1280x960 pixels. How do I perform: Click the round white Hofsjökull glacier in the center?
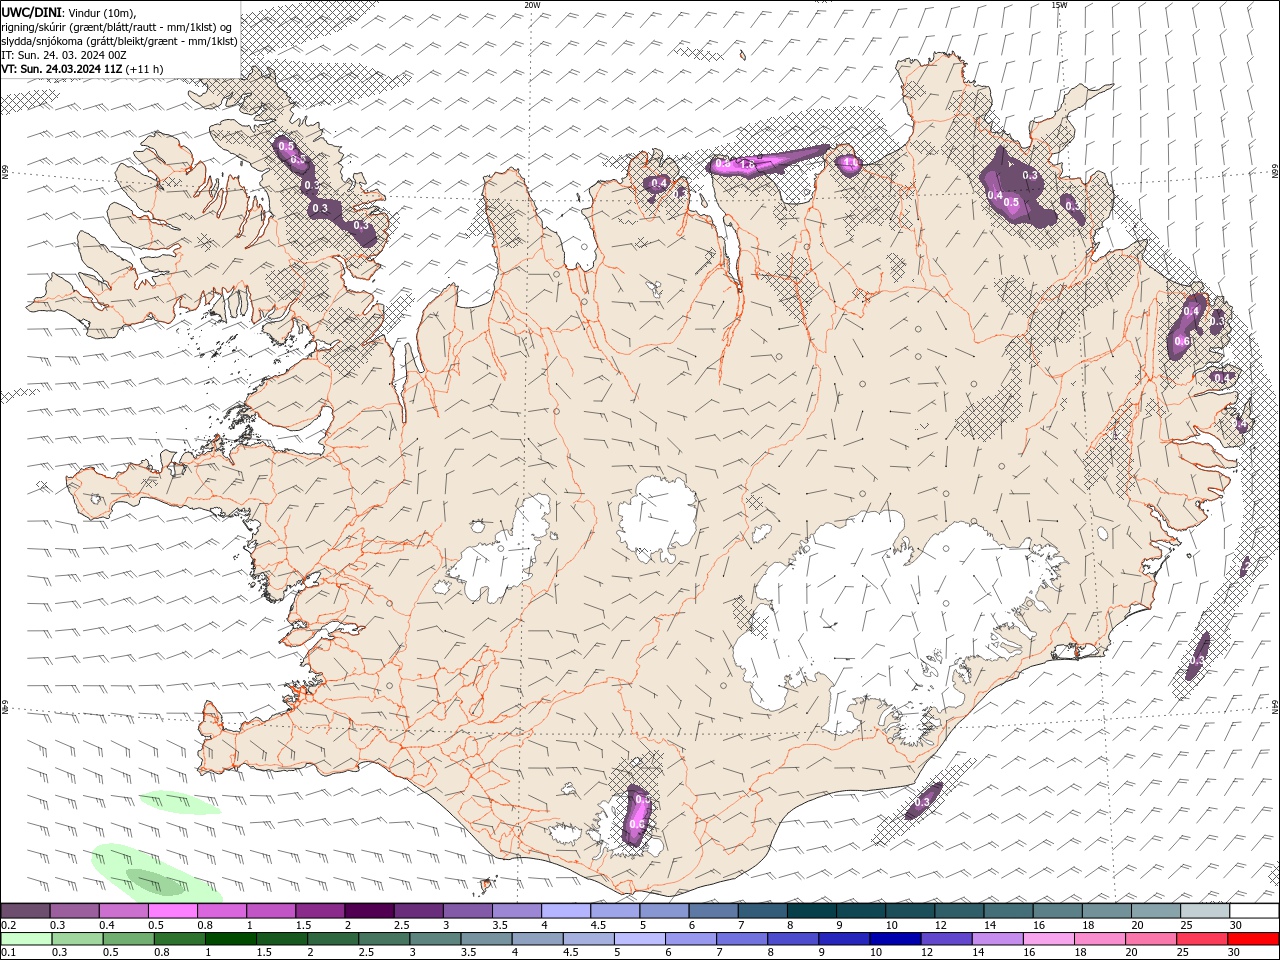[x=657, y=518]
